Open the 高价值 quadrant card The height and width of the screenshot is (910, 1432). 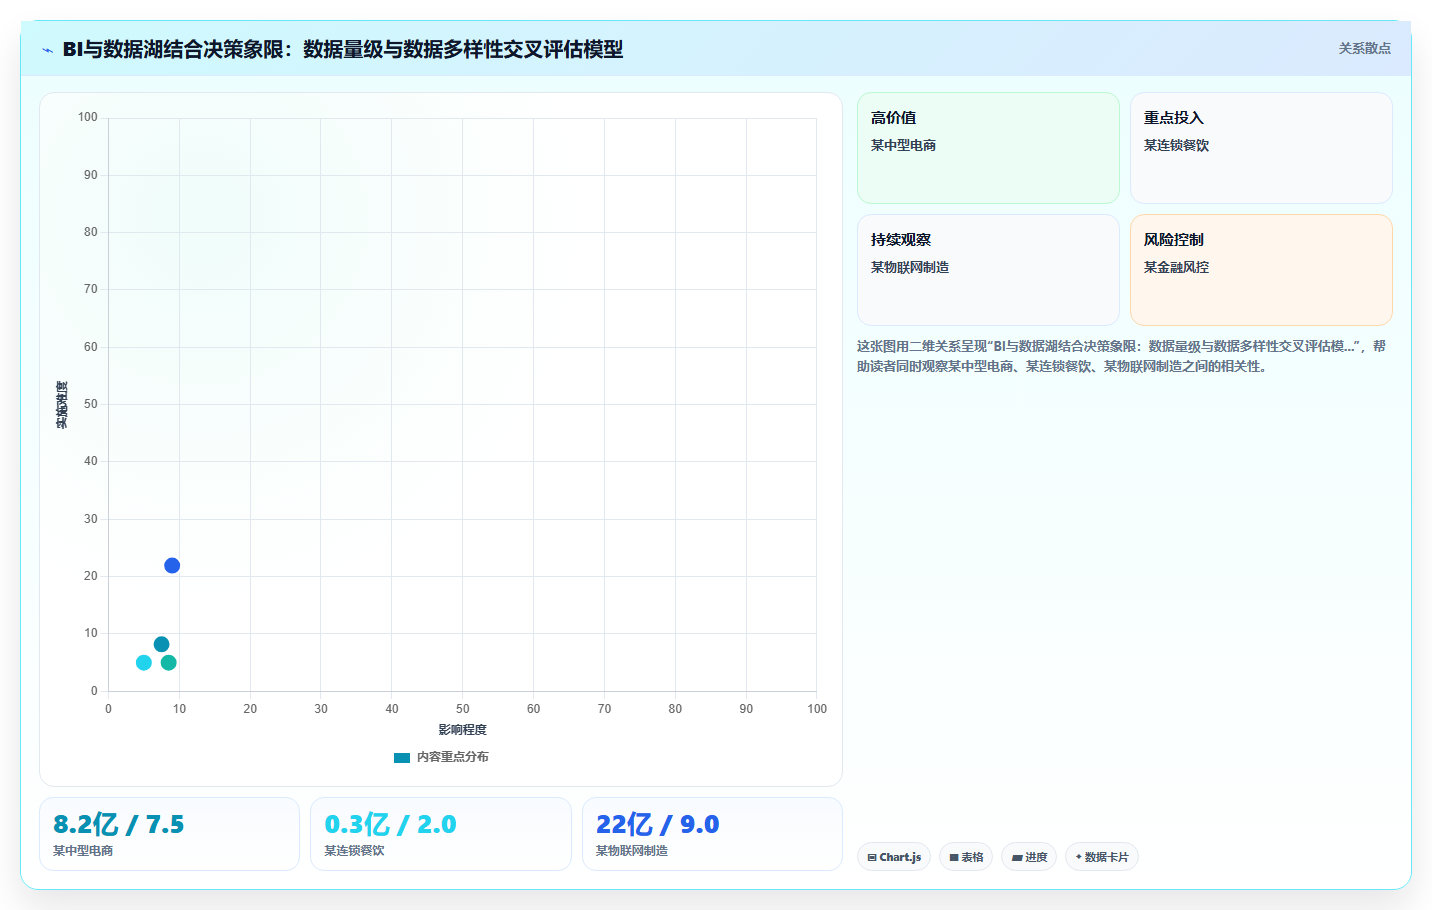point(988,148)
